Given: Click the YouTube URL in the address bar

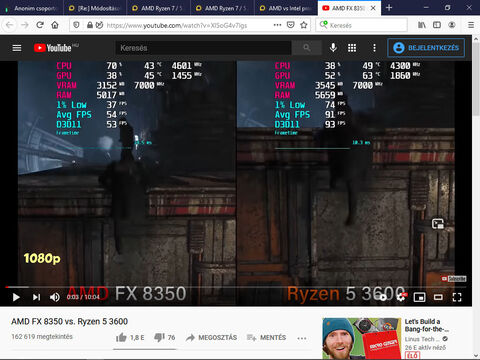Looking at the screenshot, I should pyautogui.click(x=177, y=25).
